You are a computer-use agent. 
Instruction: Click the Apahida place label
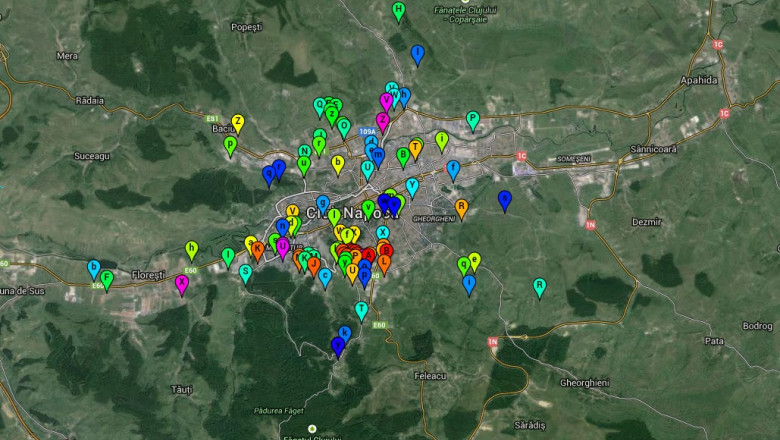click(x=699, y=80)
